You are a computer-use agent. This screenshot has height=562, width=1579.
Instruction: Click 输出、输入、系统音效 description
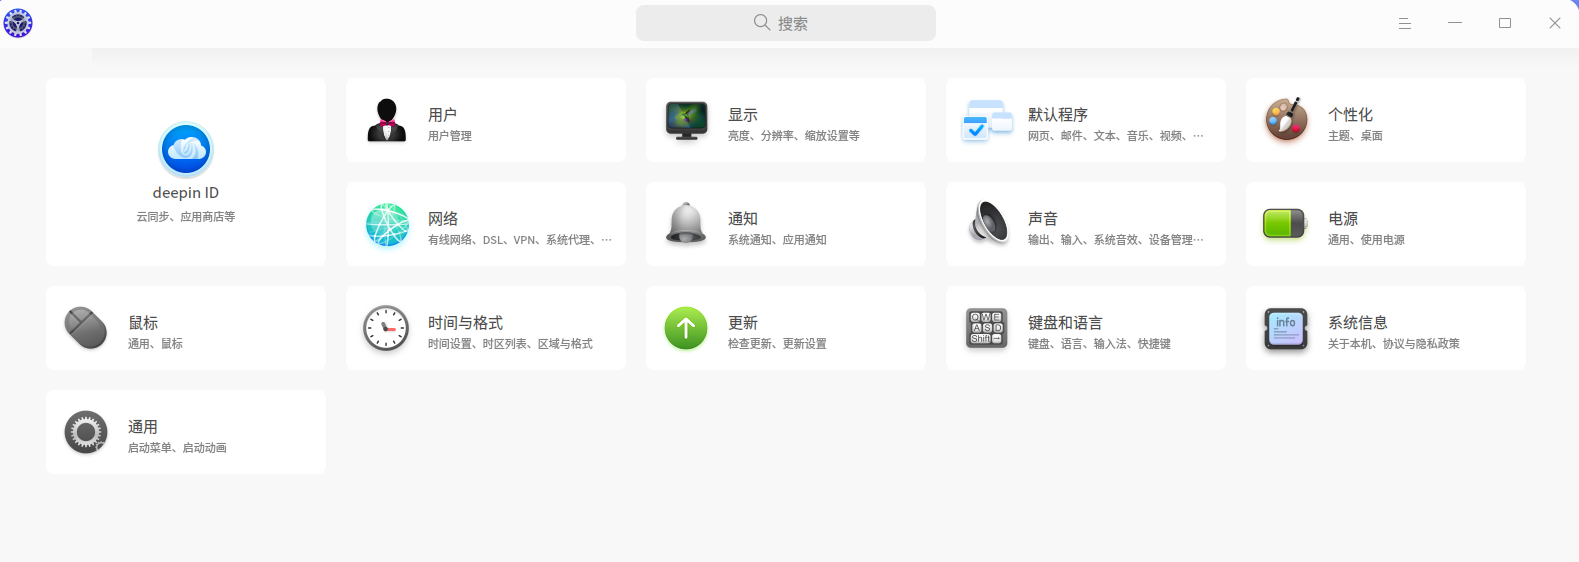point(1116,240)
